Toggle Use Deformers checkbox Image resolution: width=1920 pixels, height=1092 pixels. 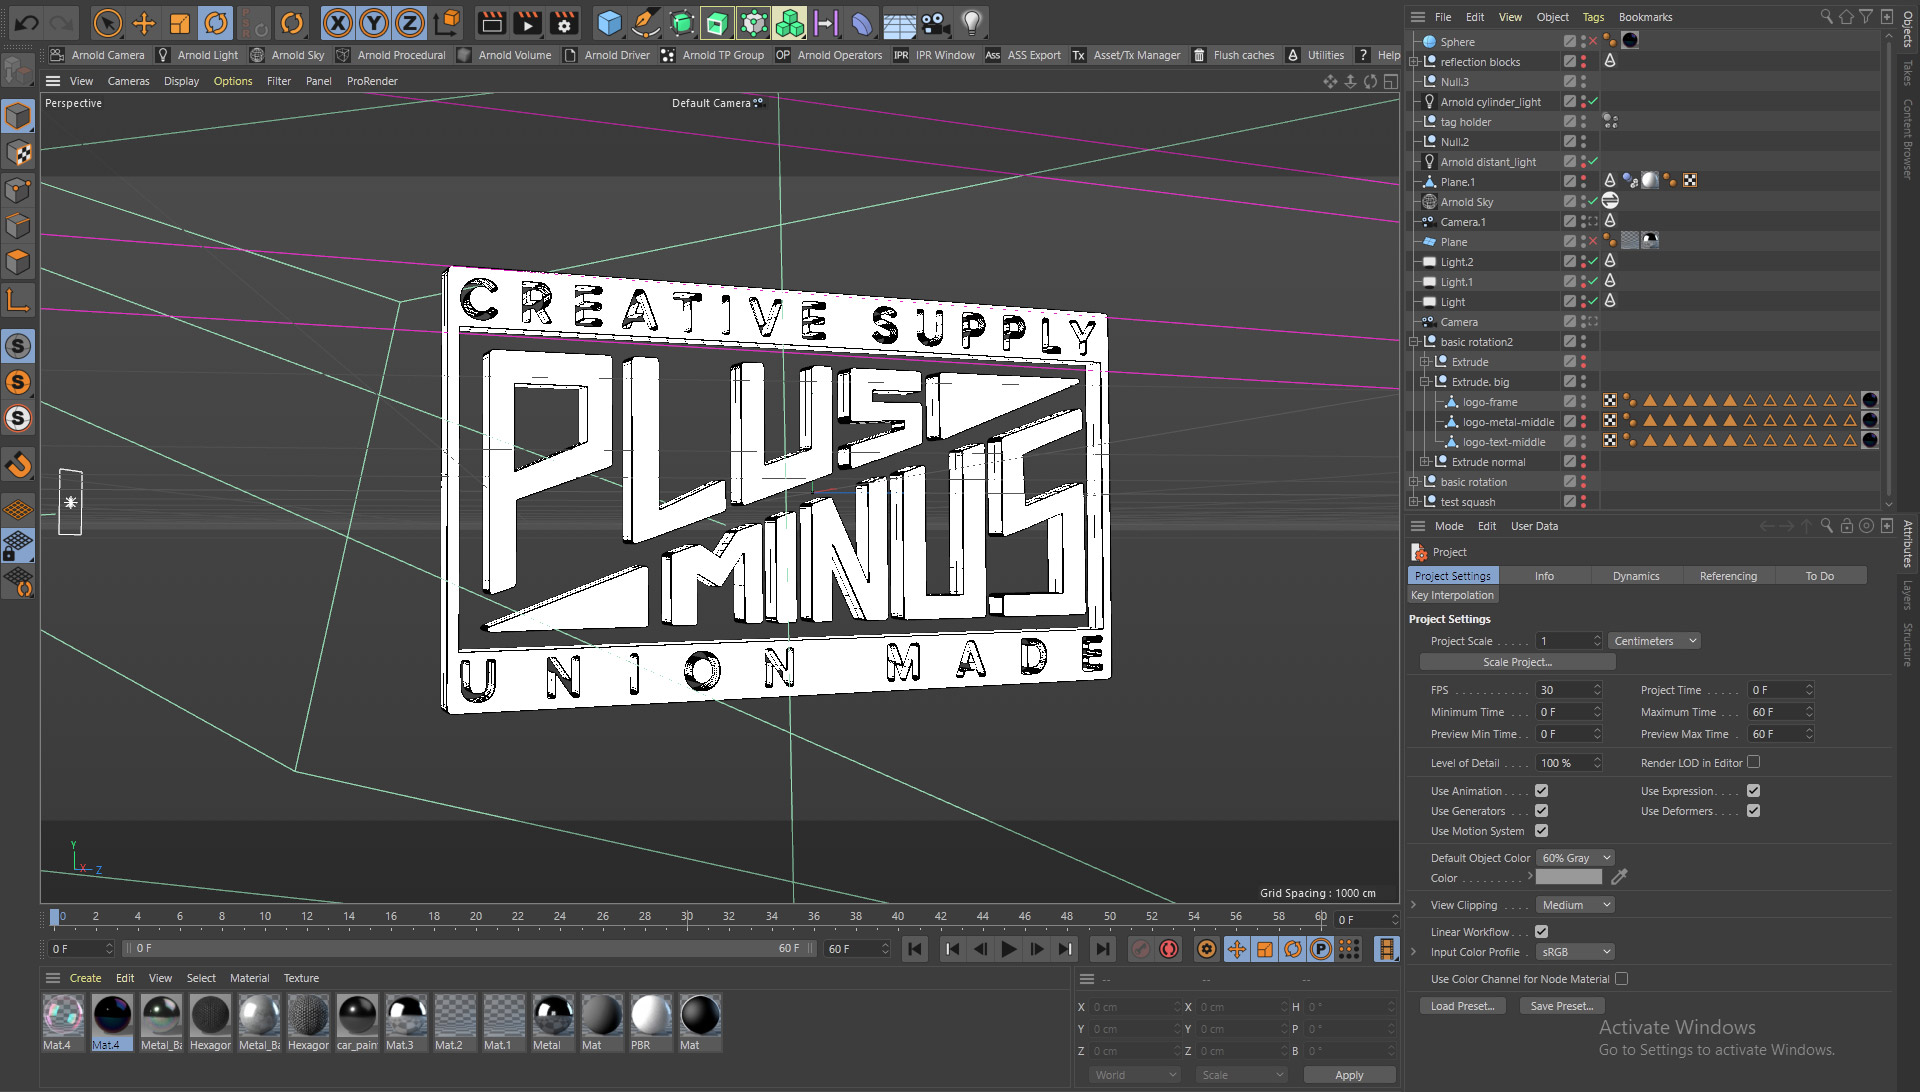click(x=1753, y=811)
